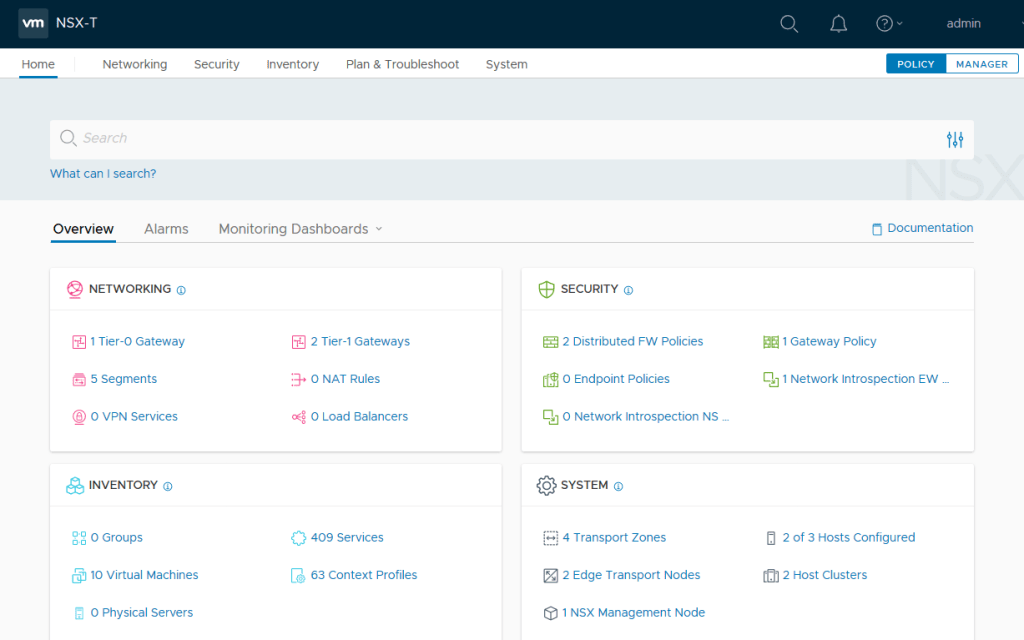The width and height of the screenshot is (1024, 640).
Task: Click the Security section info icon
Action: point(628,290)
